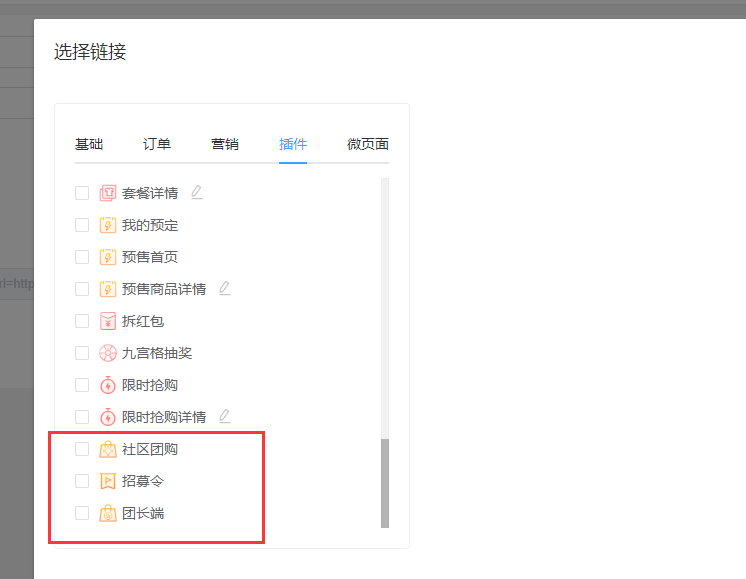
Task: Click the 我的预定 icon
Action: [108, 225]
